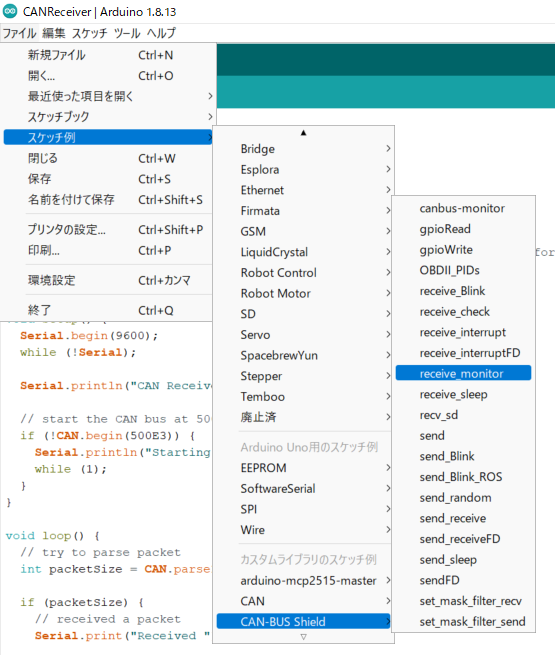Expand Esplora examples
The height and width of the screenshot is (655, 555).
click(x=304, y=170)
